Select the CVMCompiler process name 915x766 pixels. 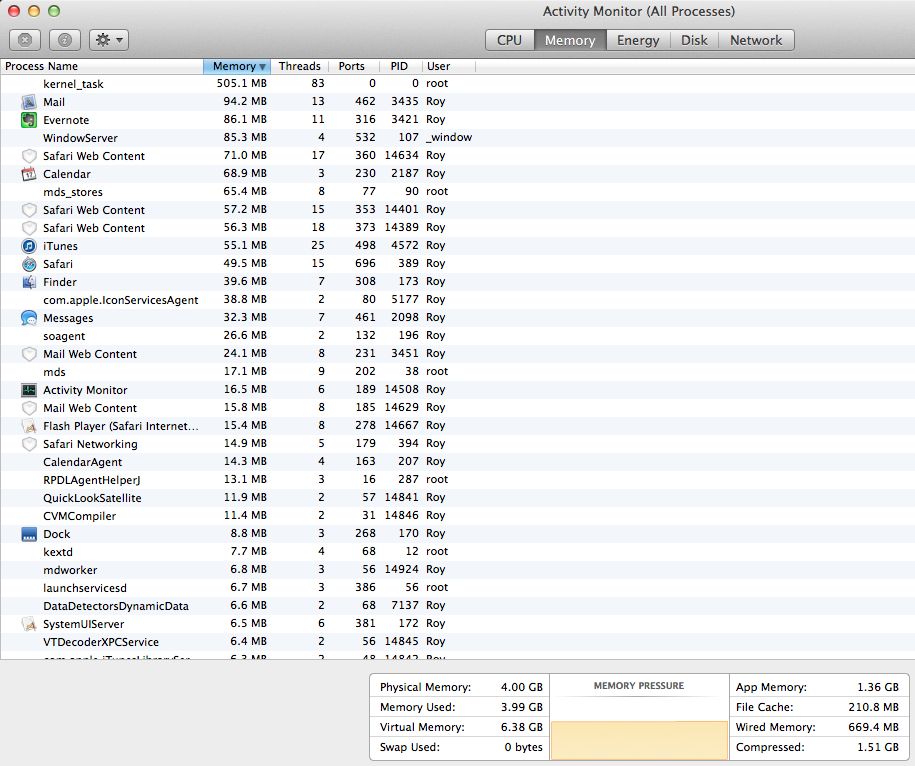[79, 516]
